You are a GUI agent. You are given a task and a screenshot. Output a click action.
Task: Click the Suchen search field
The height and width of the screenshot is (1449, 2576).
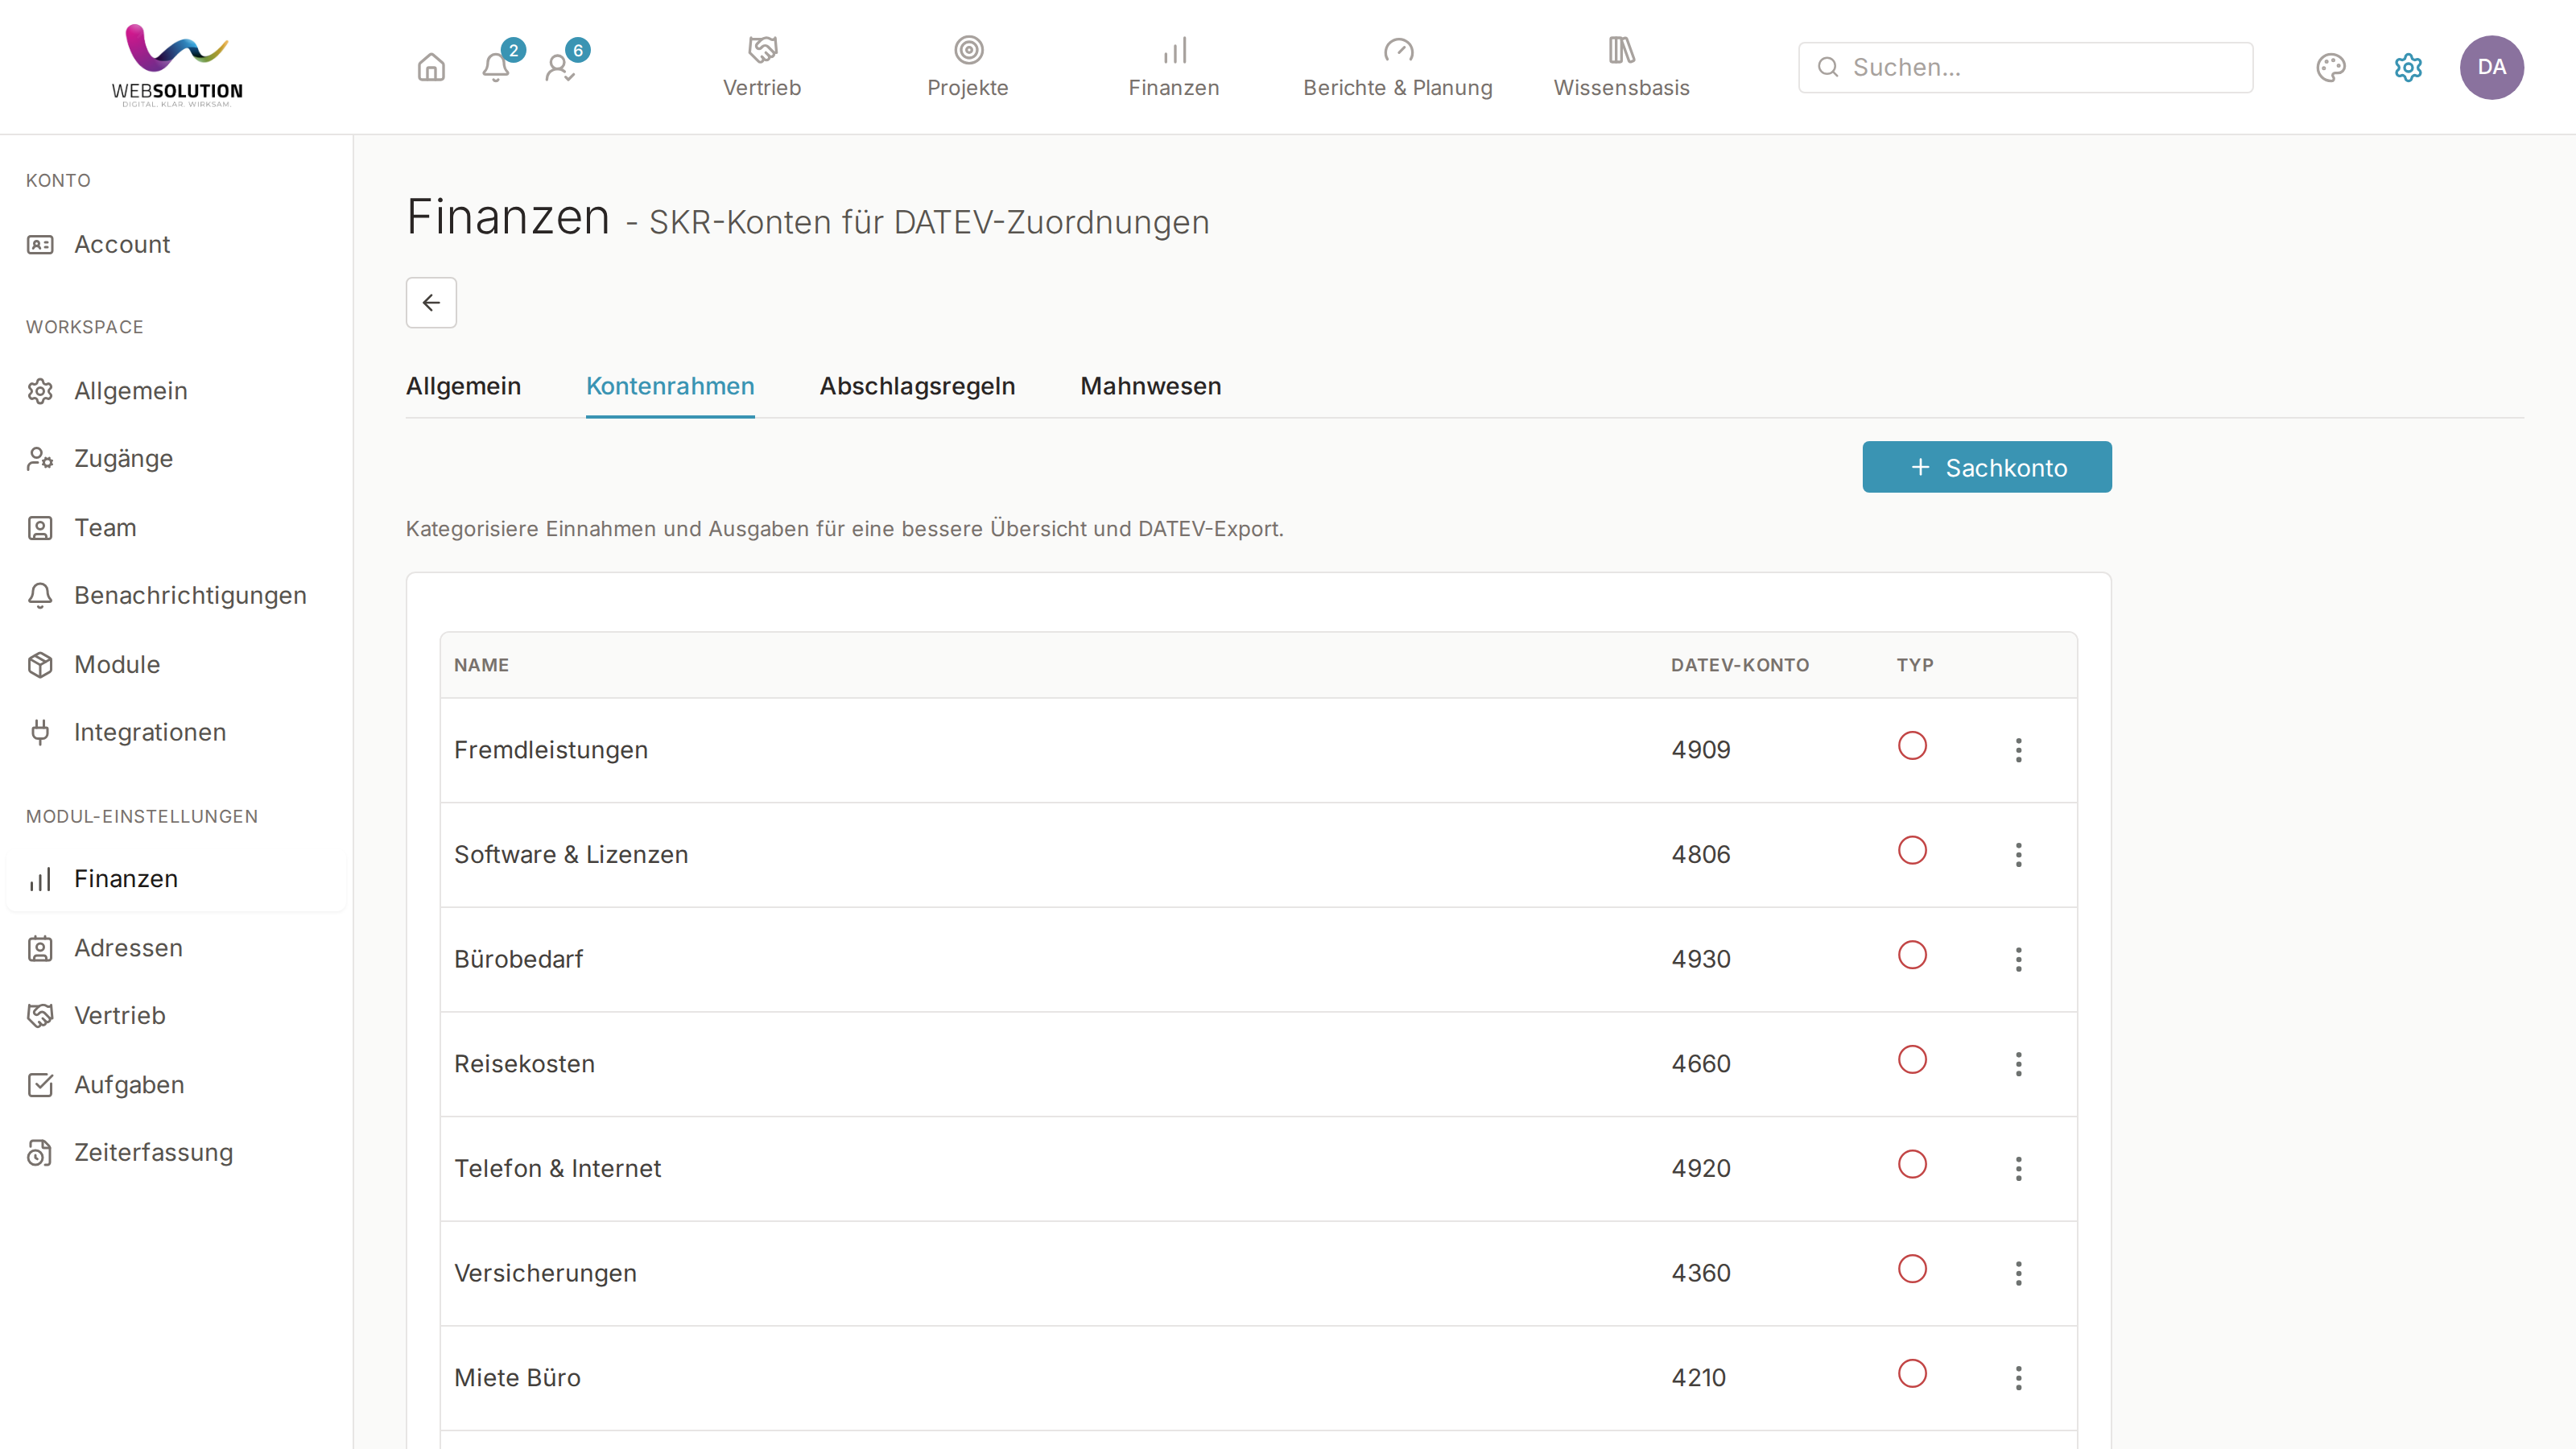point(2025,67)
